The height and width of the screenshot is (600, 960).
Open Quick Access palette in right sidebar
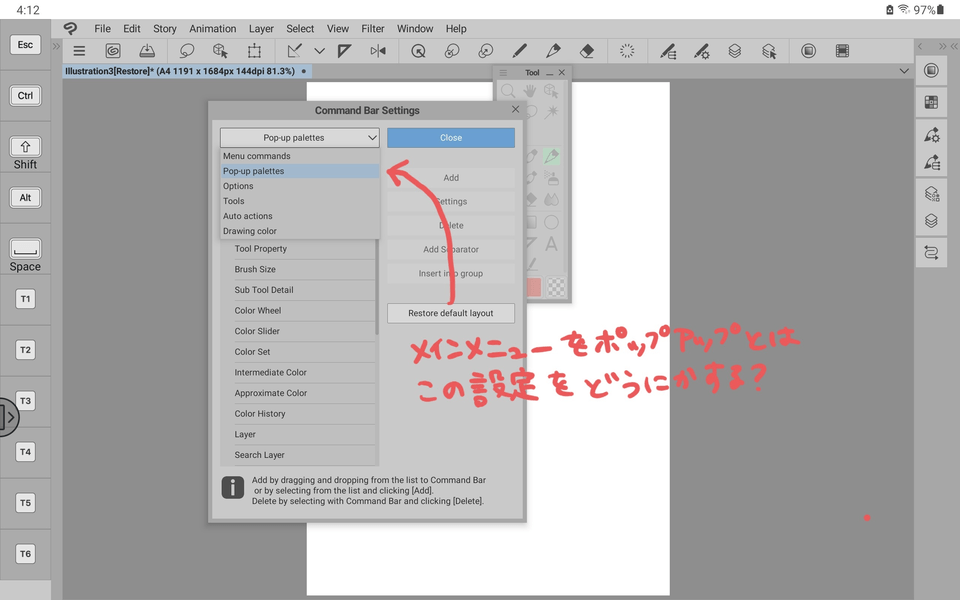click(x=931, y=70)
